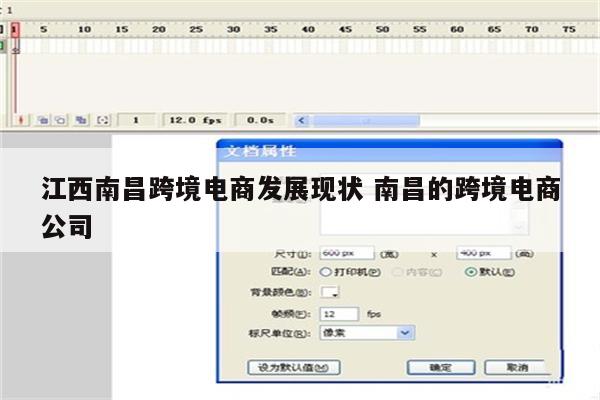Click the current frame number box

pos(136,120)
